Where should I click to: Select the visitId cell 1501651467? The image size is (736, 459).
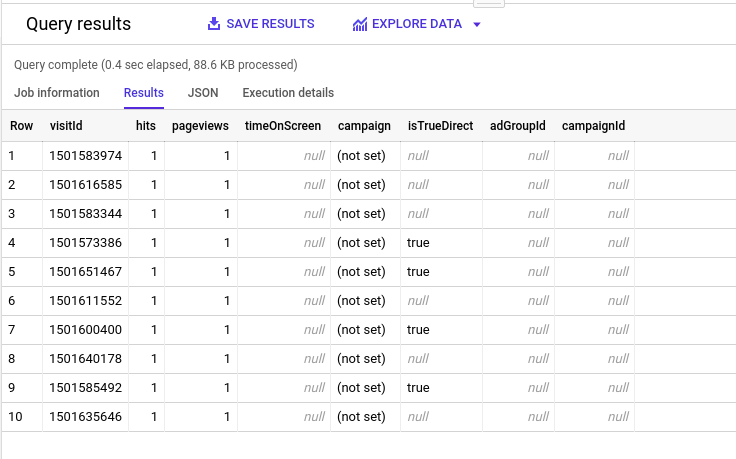click(x=85, y=272)
